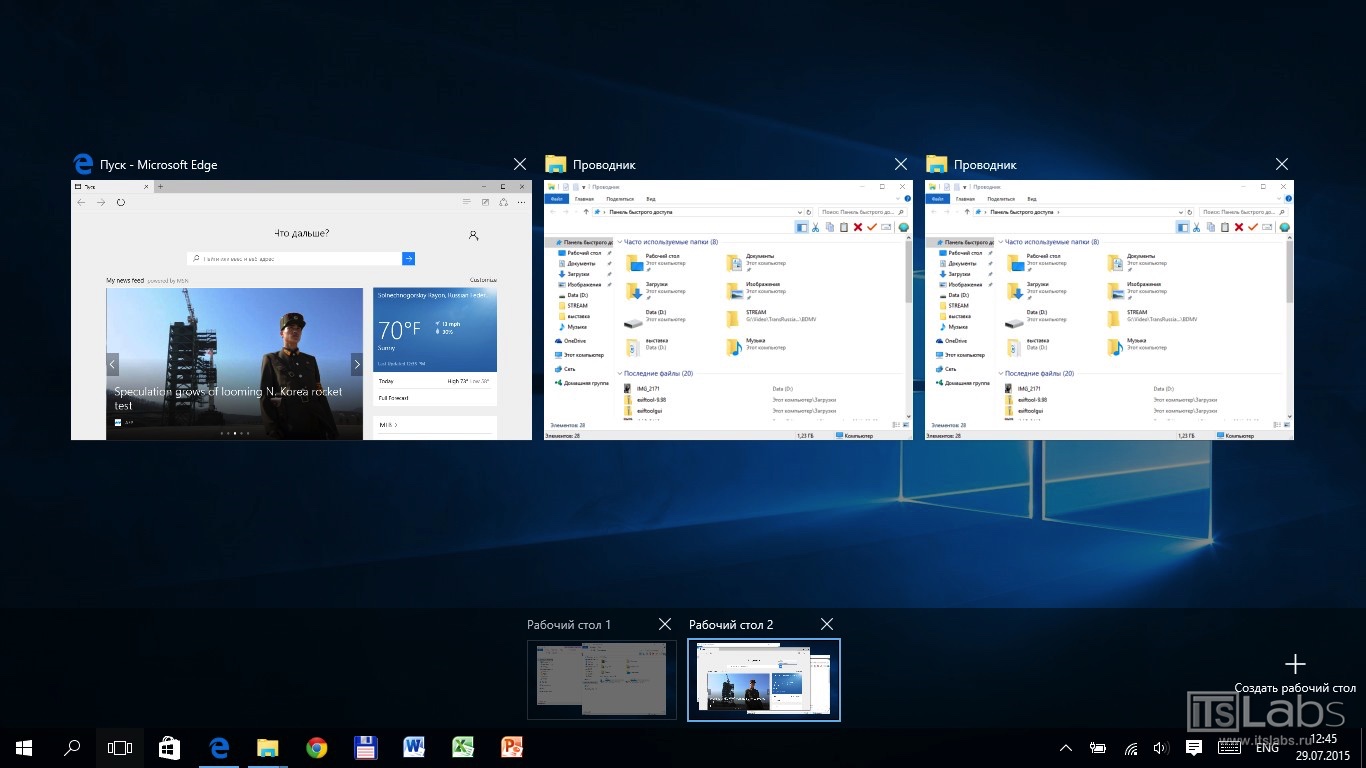Open the blue floppy disk taskbar app
1366x768 pixels.
click(365, 747)
